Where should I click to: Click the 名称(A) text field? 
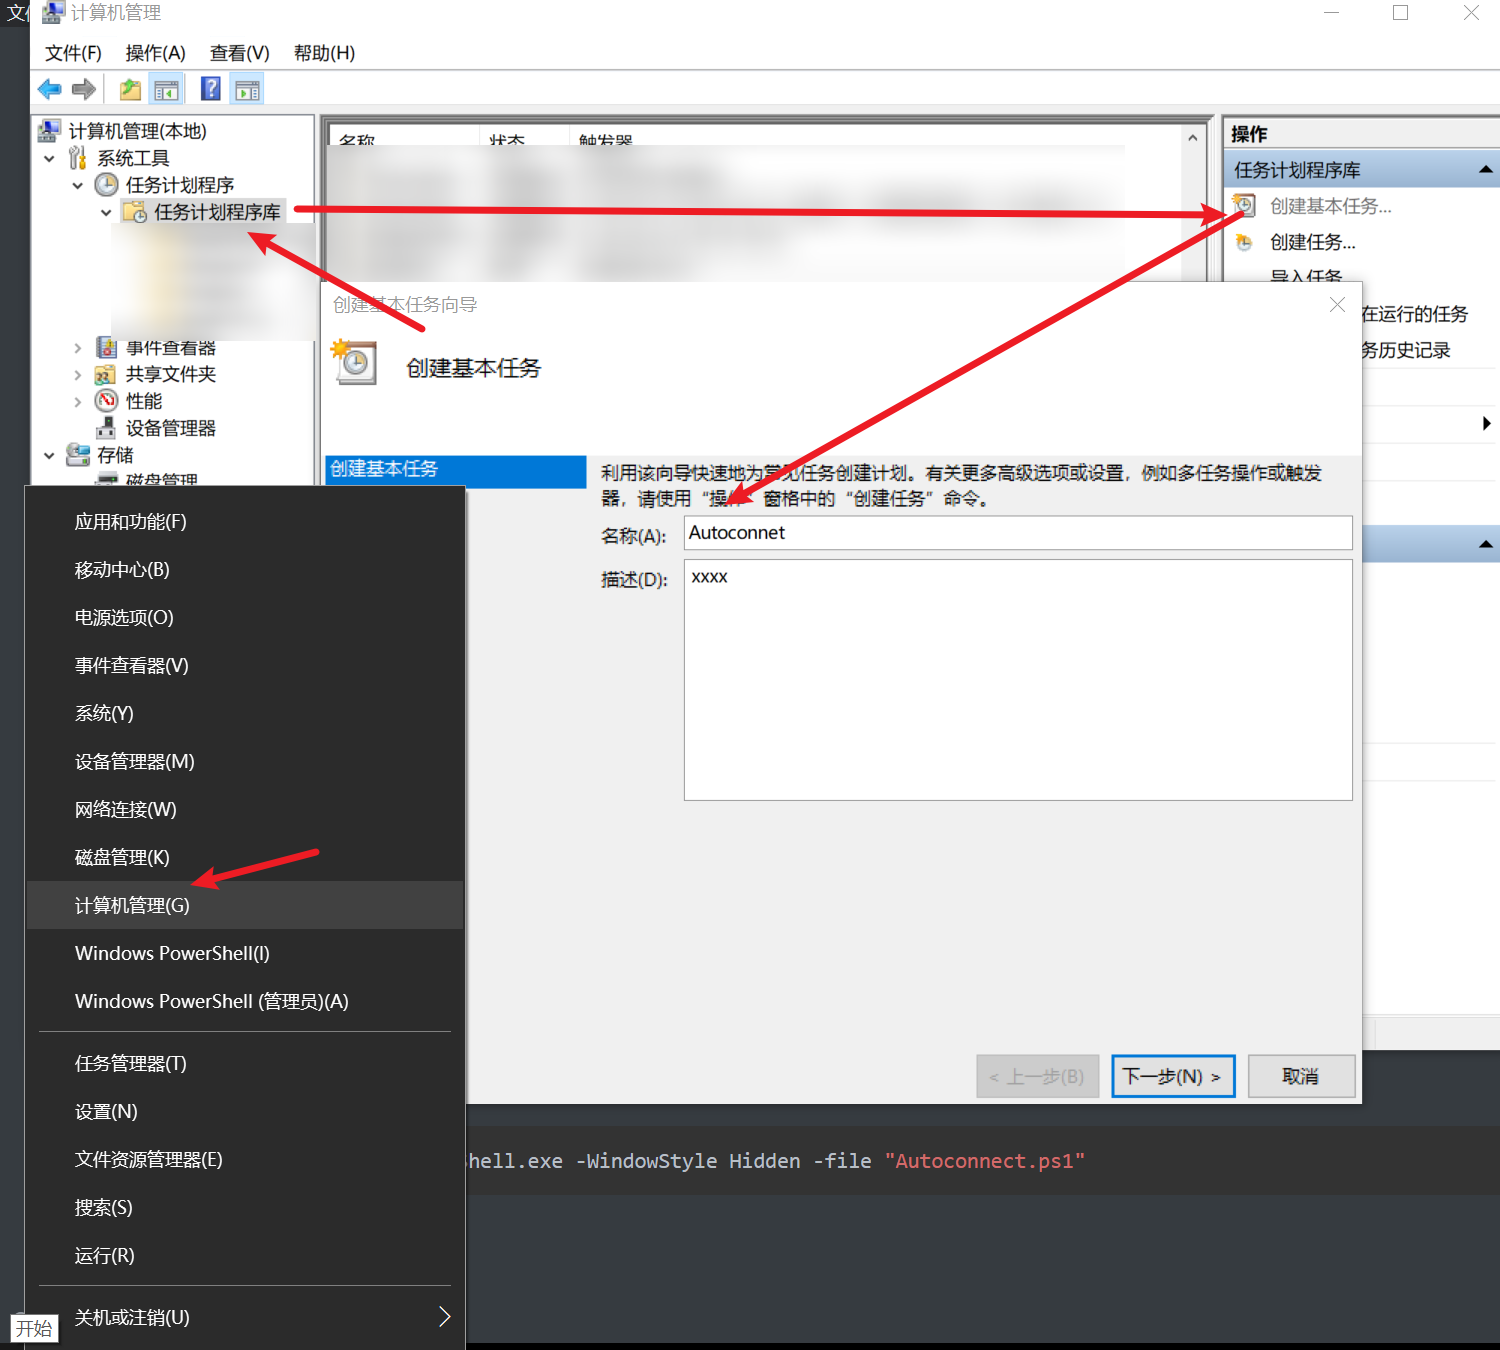pyautogui.click(x=1017, y=533)
